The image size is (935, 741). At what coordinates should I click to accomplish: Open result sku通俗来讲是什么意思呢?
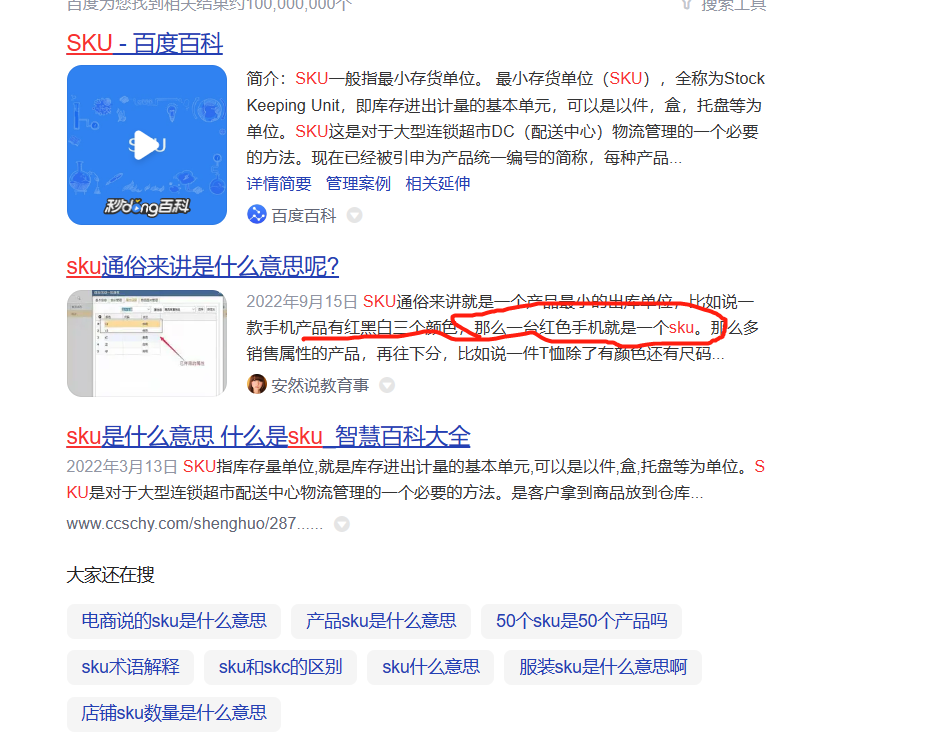203,266
